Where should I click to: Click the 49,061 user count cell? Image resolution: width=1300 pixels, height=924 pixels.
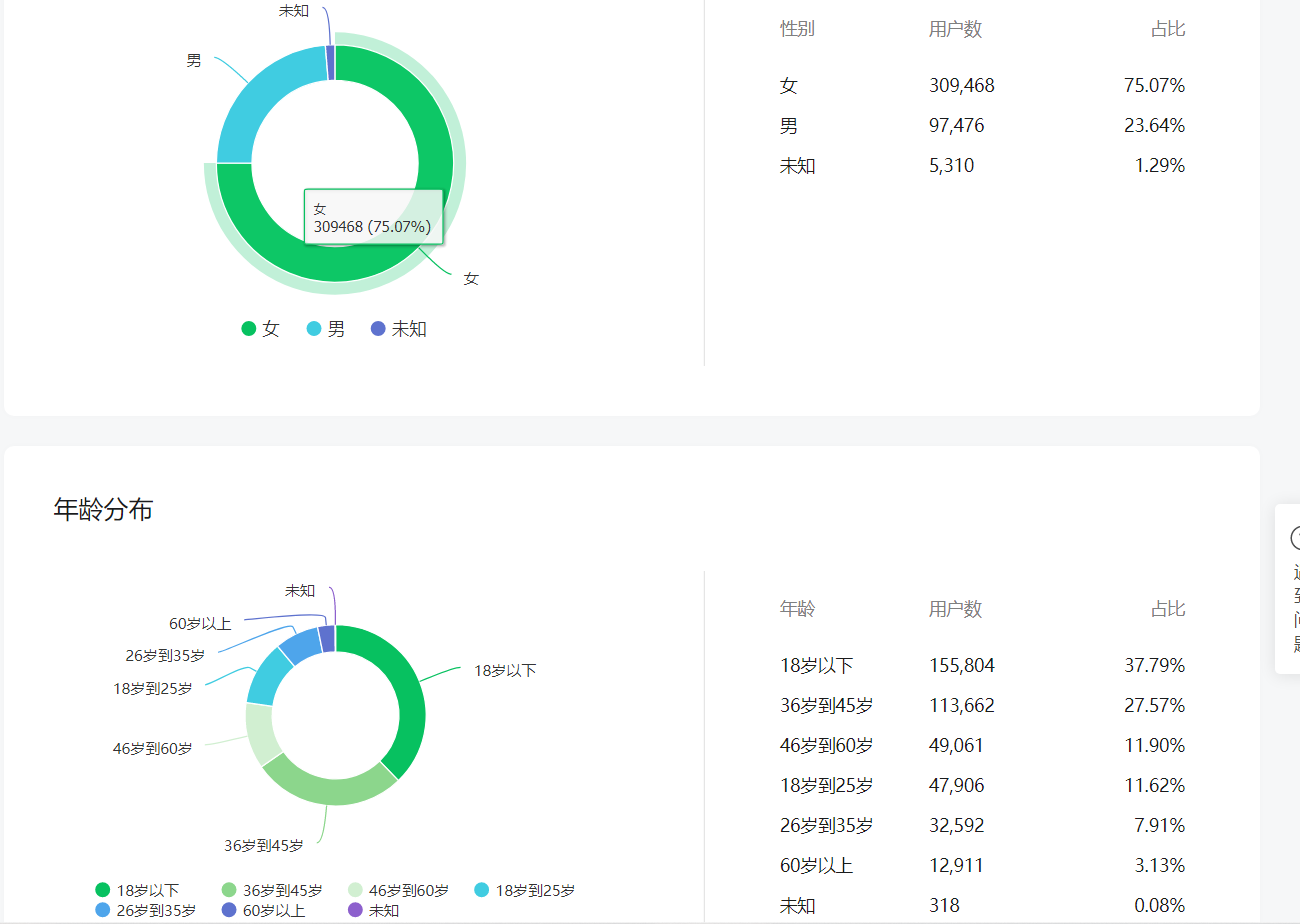(957, 746)
